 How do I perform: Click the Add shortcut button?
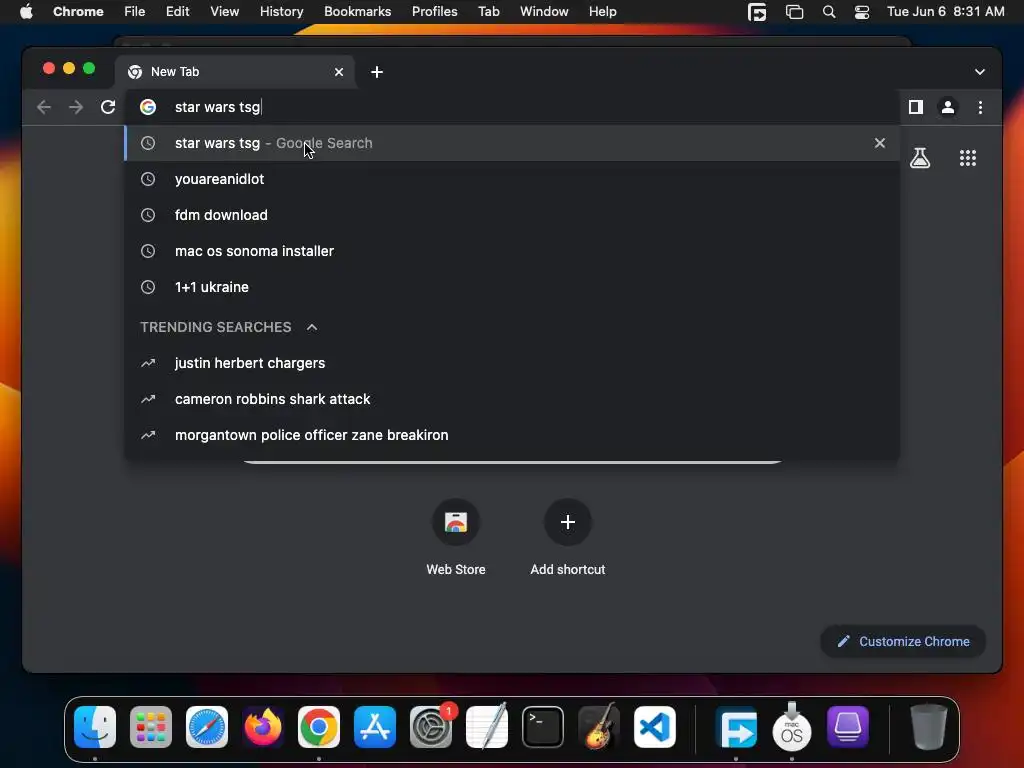pos(568,537)
